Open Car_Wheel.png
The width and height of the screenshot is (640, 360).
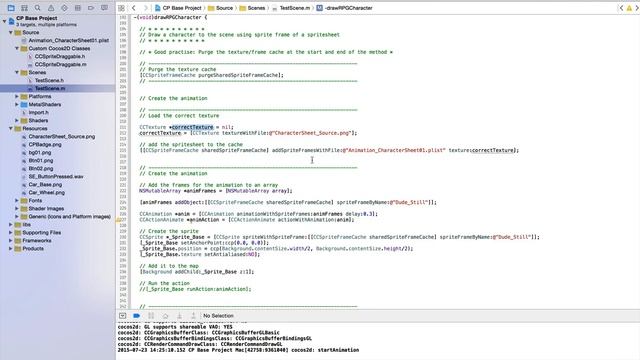point(43,193)
